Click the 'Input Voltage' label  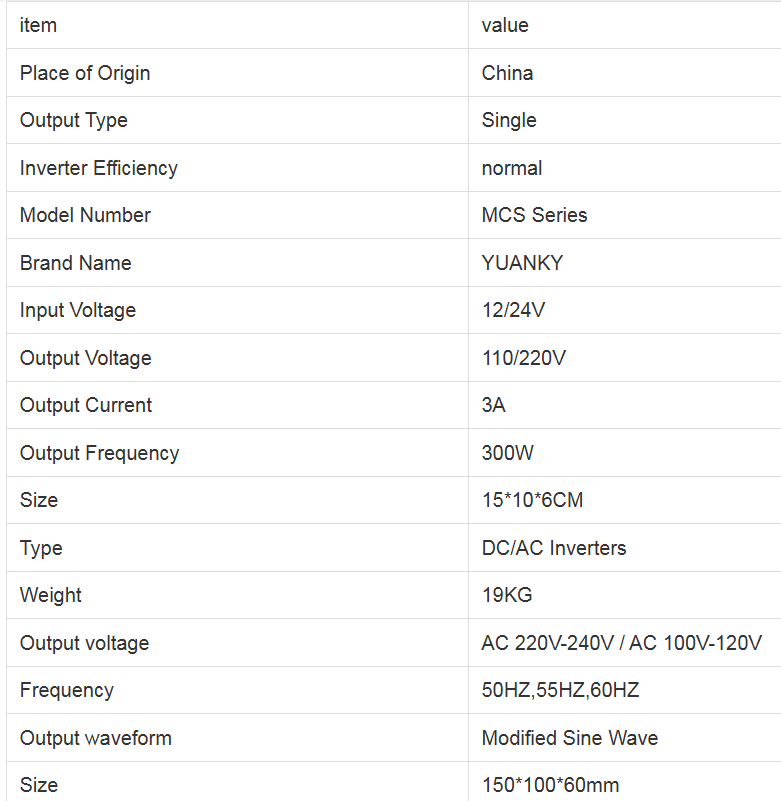coord(78,310)
